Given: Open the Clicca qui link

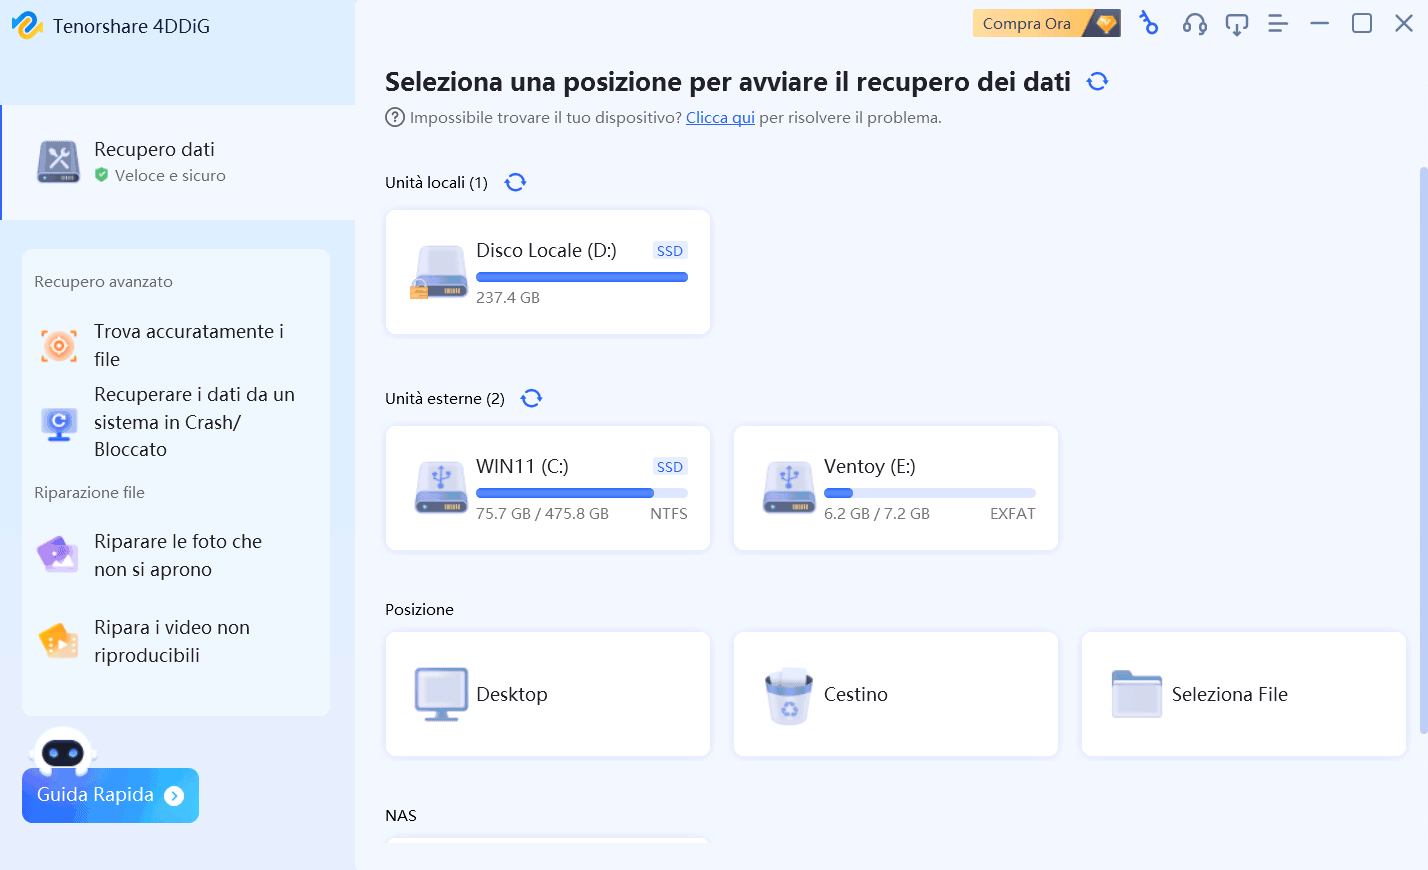Looking at the screenshot, I should pos(720,117).
